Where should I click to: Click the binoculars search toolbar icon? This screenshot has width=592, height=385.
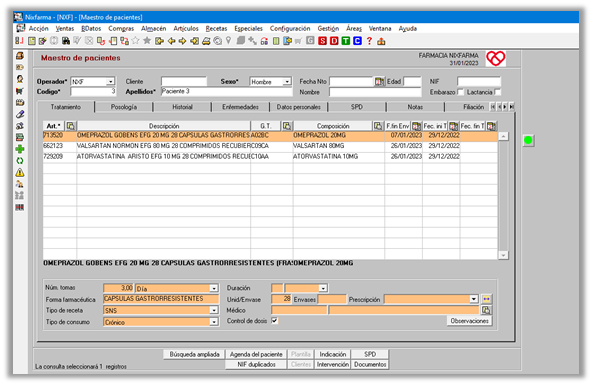tap(66, 41)
